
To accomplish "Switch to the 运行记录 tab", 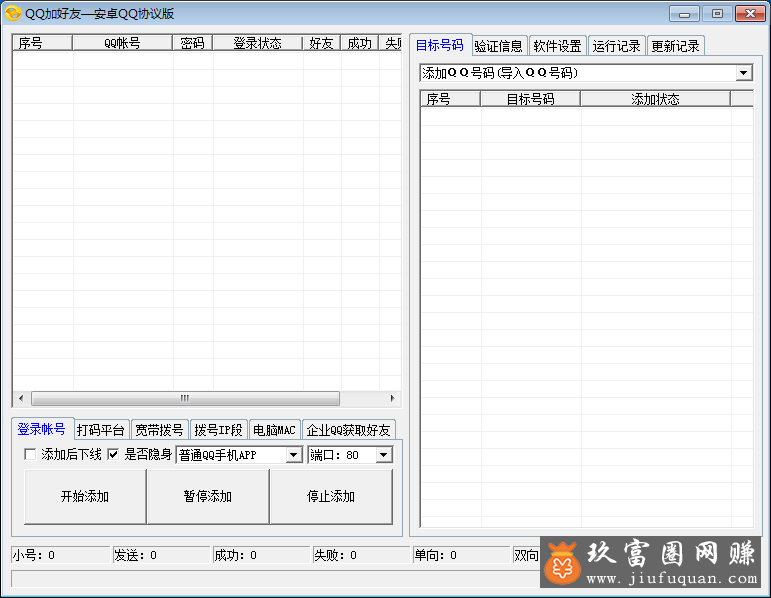I will pyautogui.click(x=617, y=46).
